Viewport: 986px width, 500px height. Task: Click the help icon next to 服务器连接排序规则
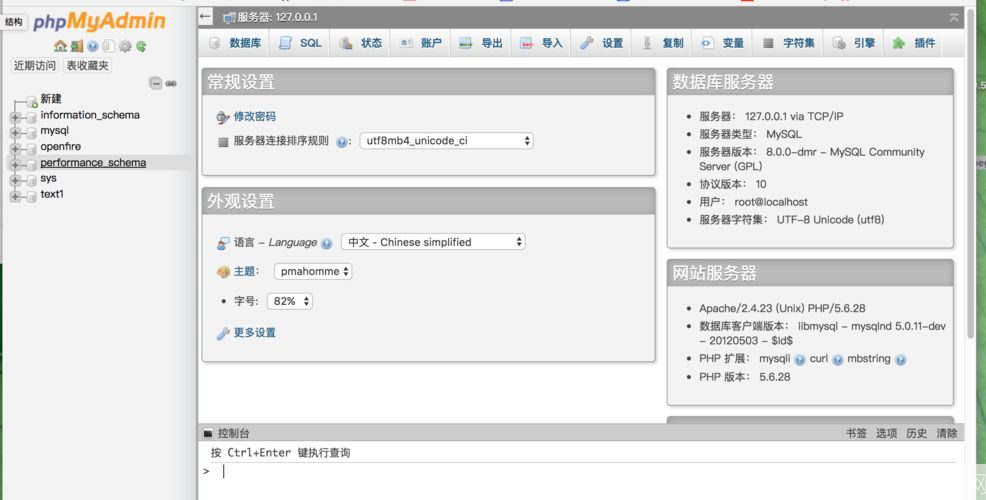341,142
